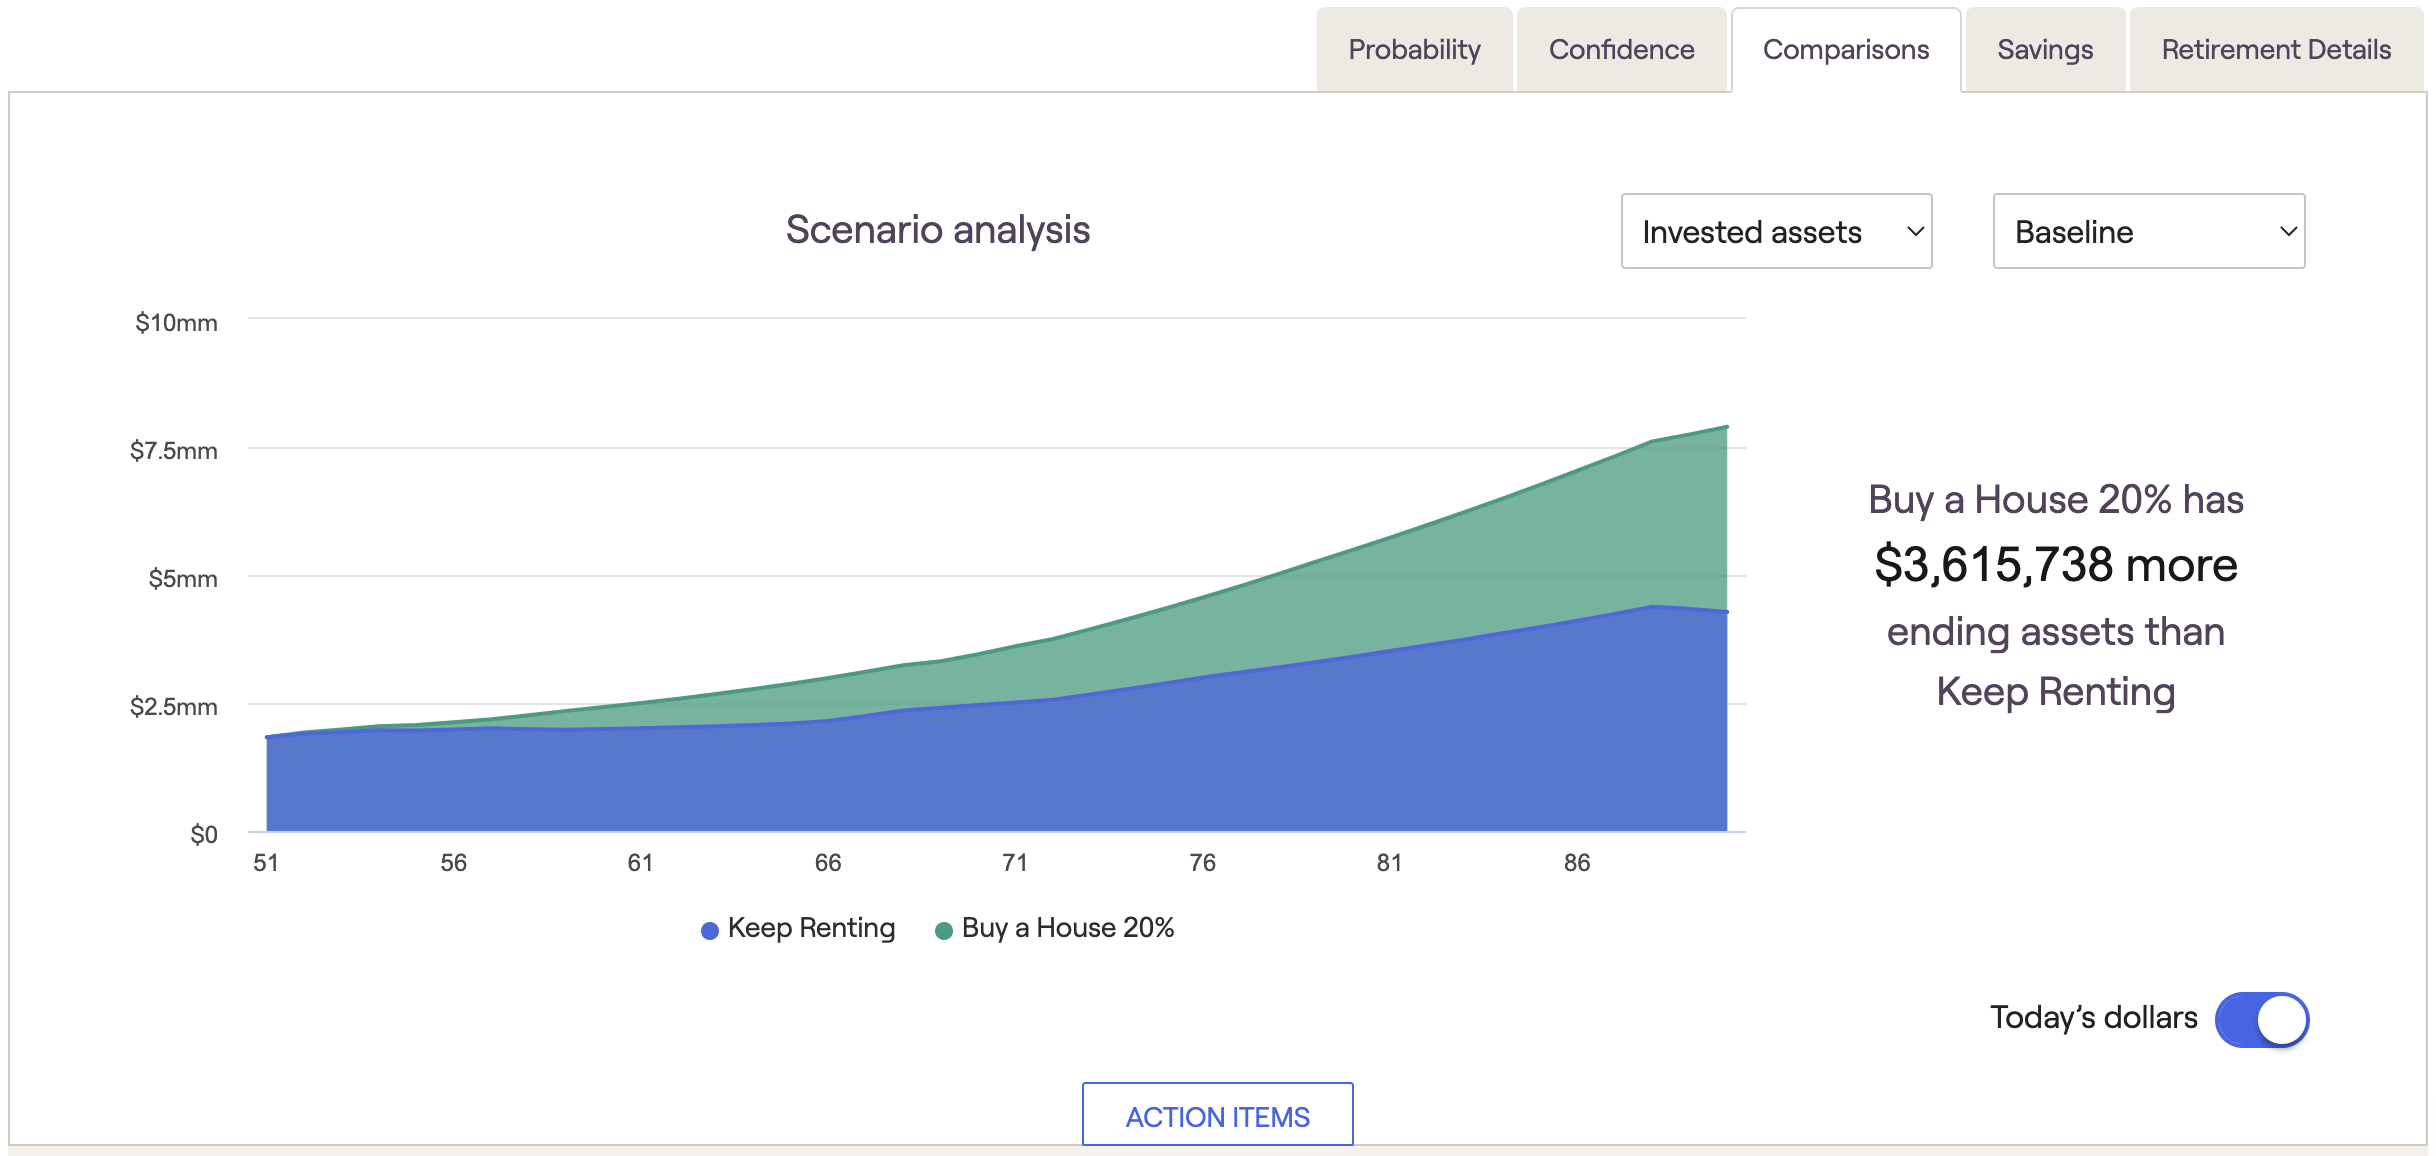This screenshot has height=1156, width=2436.
Task: Open the Invested assets dropdown
Action: [1776, 231]
